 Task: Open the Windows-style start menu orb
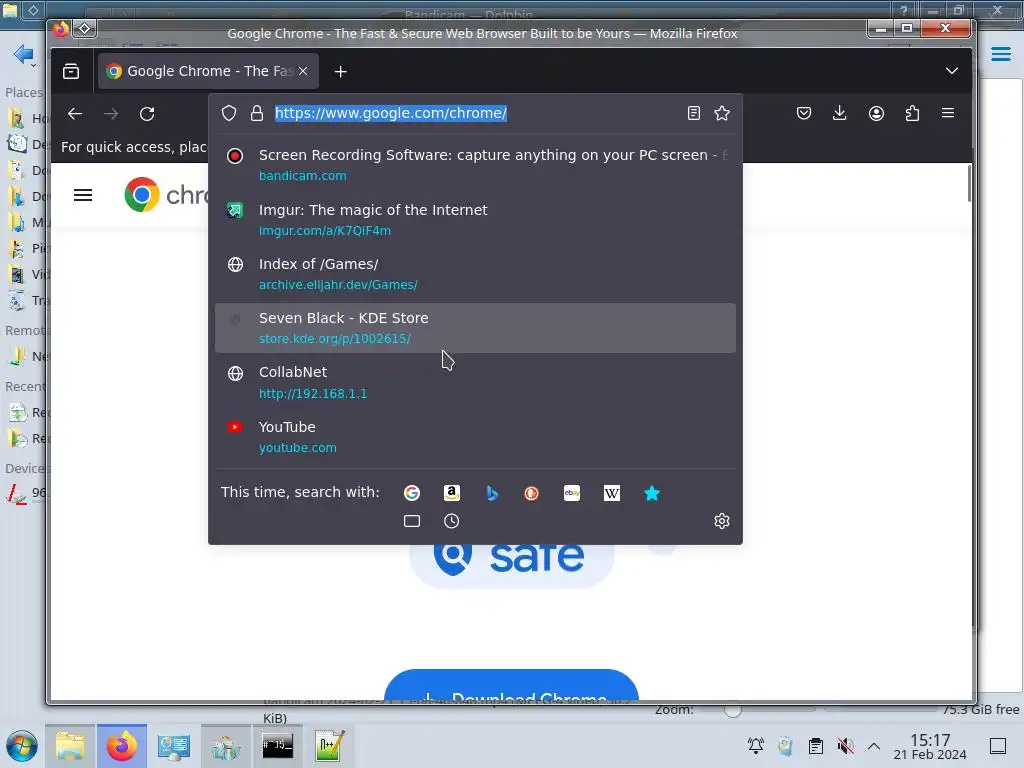22,746
